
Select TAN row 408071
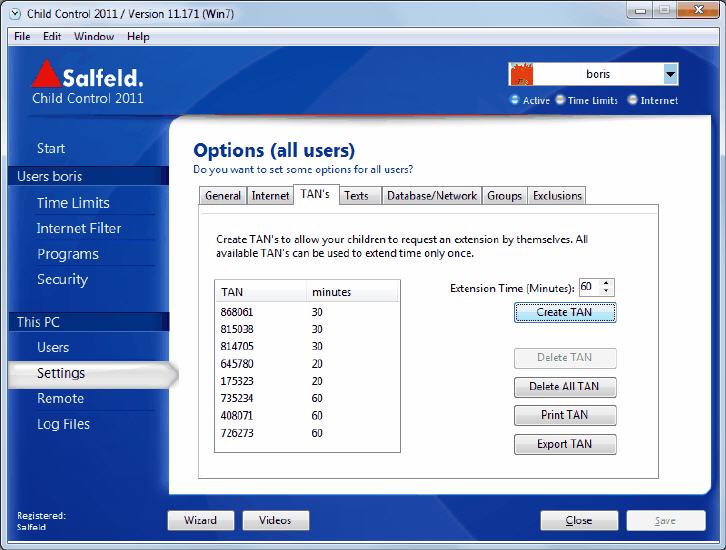click(x=307, y=416)
